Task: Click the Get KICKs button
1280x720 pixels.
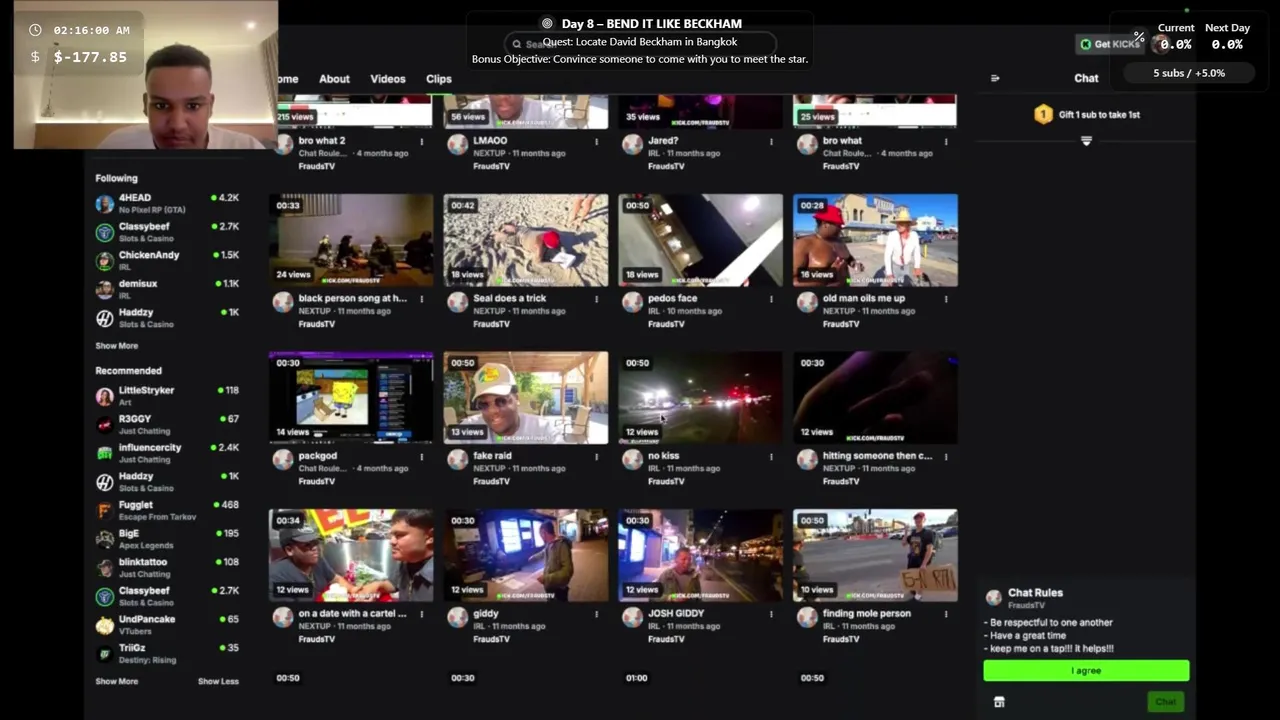Action: point(1109,44)
